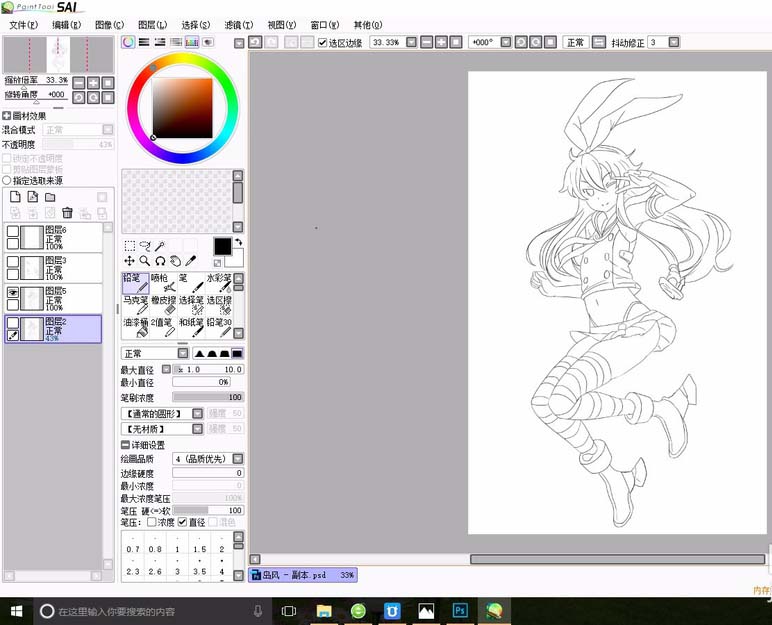Screen dimensions: 772x625
Task: Create a new layer folder
Action: click(50, 197)
